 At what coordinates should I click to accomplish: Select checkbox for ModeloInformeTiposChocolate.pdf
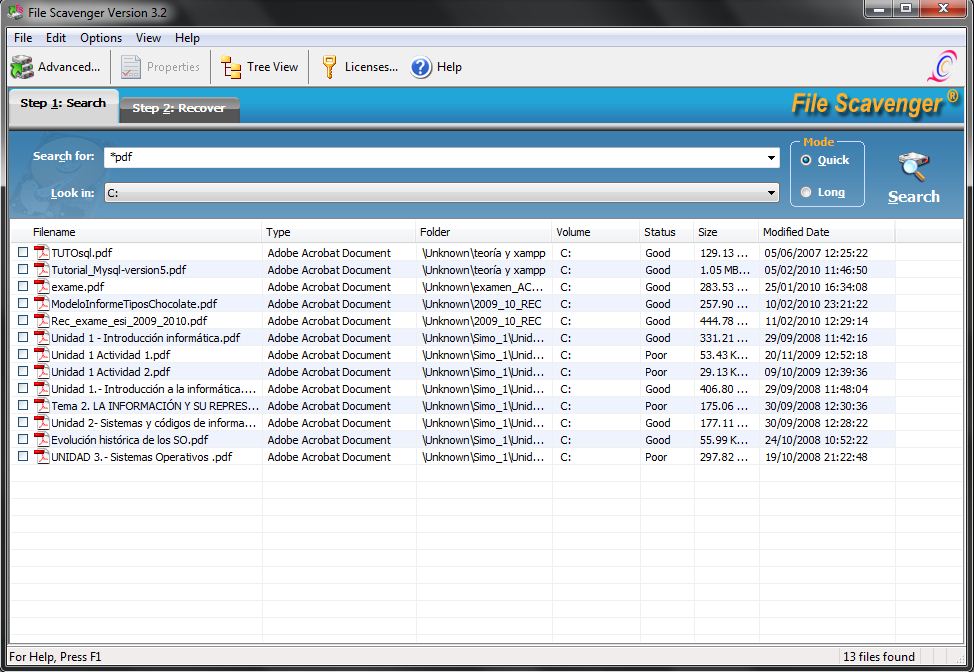pyautogui.click(x=23, y=303)
